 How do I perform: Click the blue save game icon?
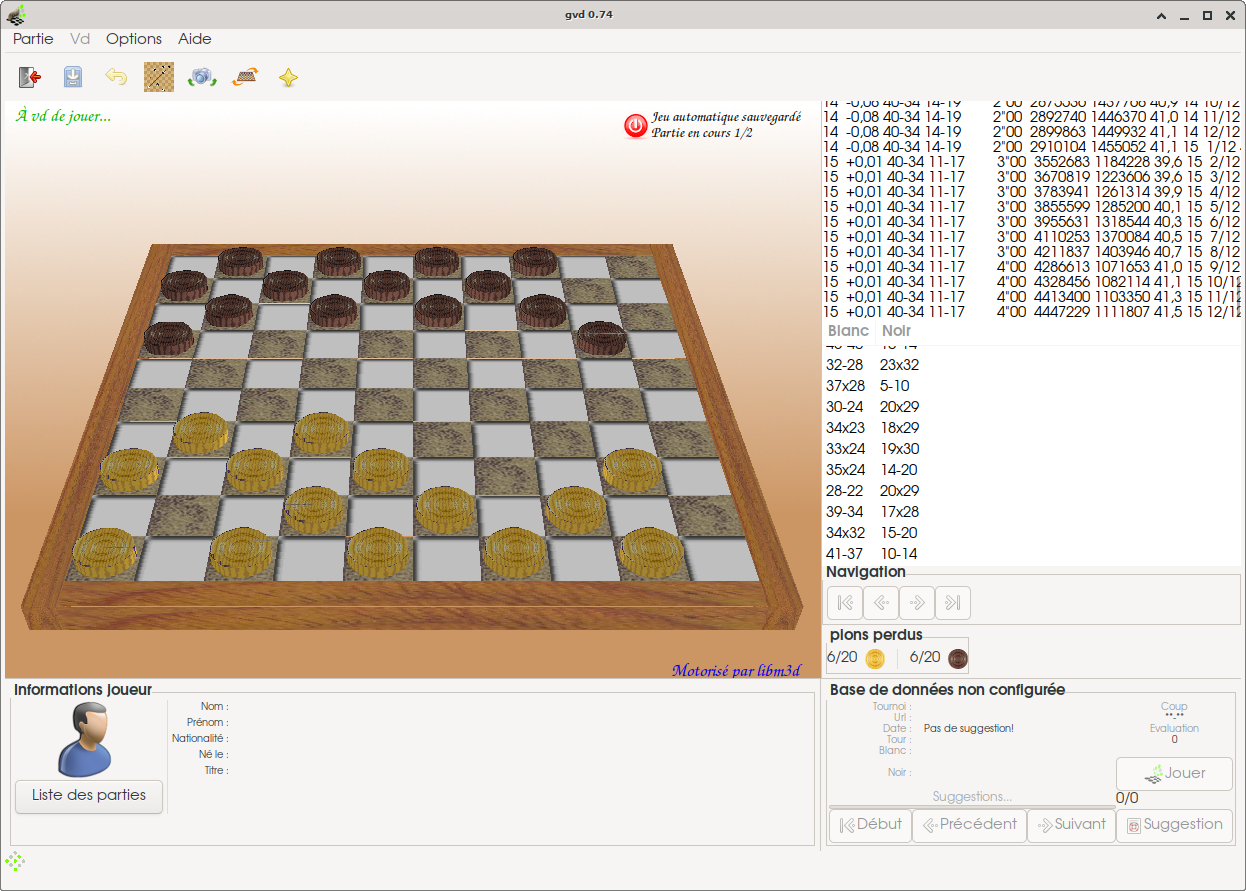(73, 77)
